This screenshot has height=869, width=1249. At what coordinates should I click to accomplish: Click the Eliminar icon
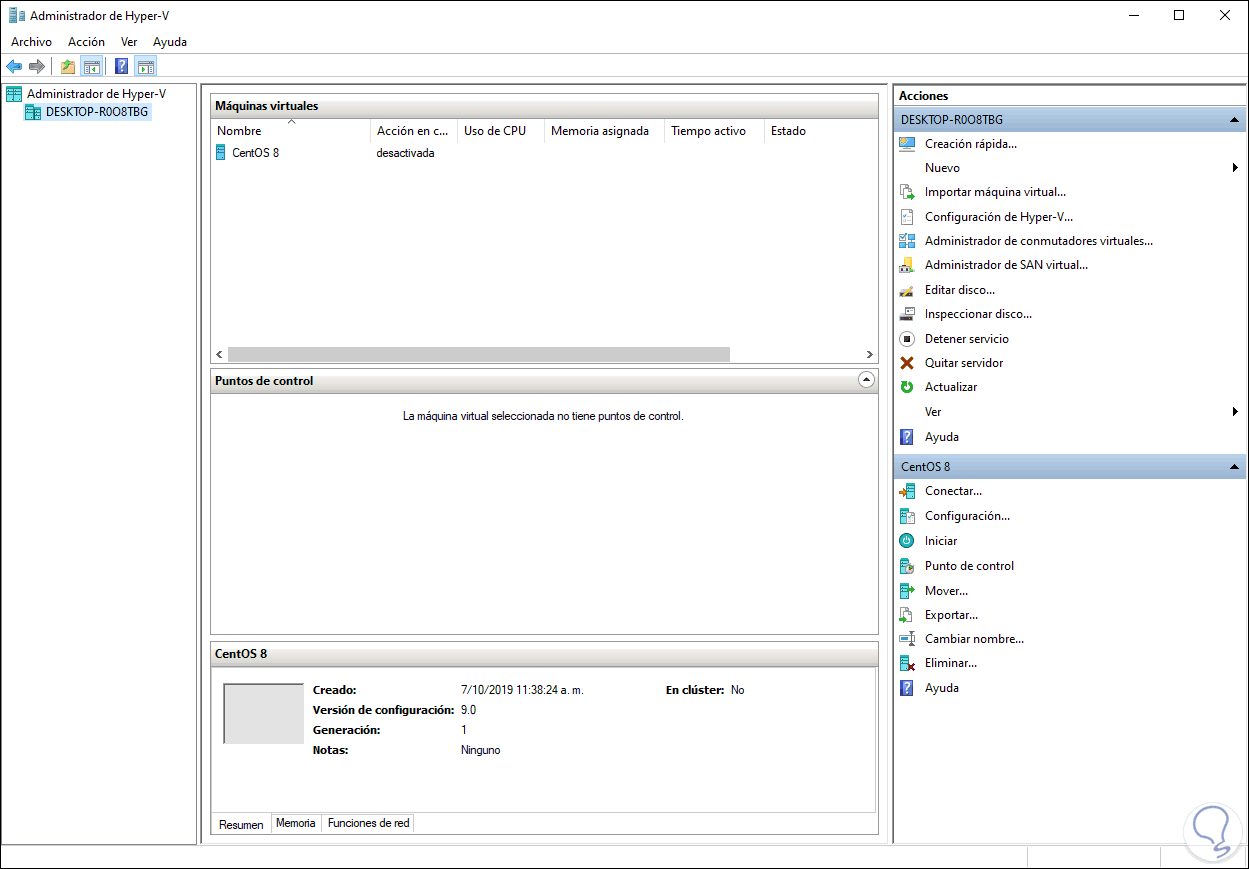[x=907, y=663]
